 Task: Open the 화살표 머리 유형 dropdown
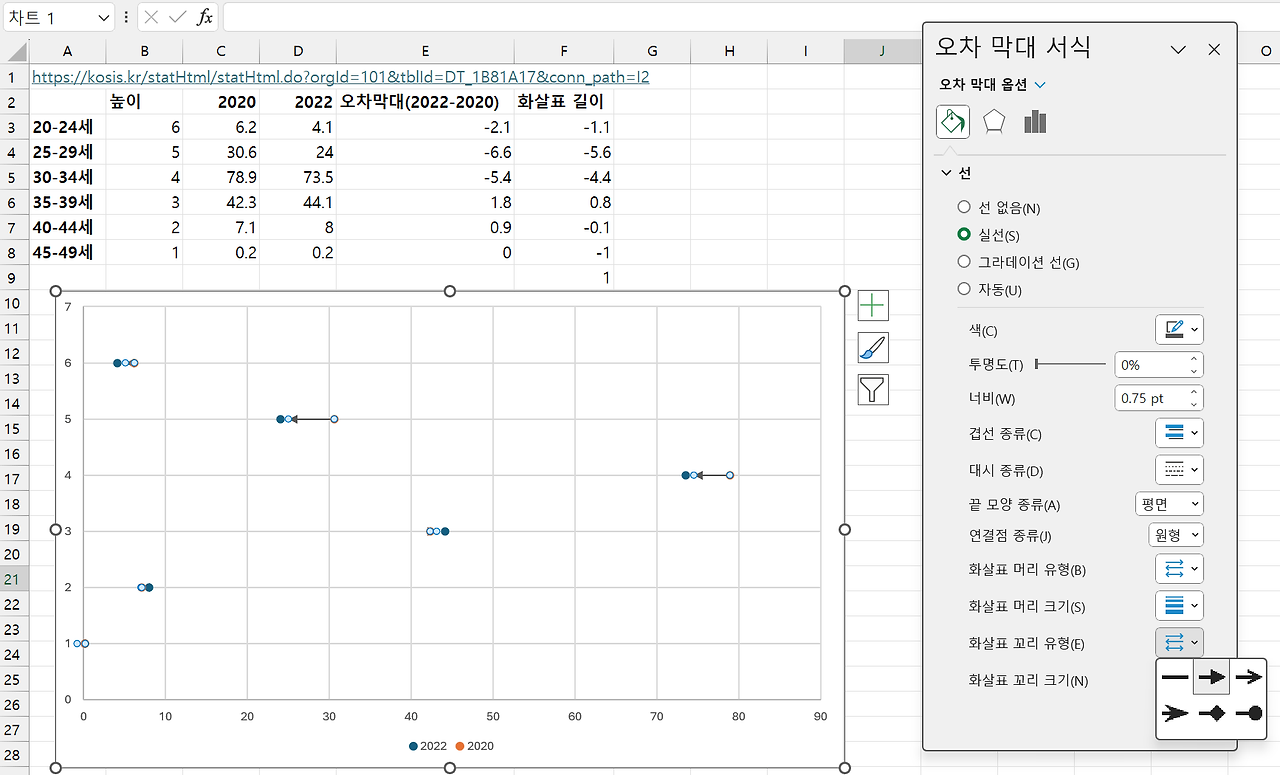pyautogui.click(x=1179, y=569)
